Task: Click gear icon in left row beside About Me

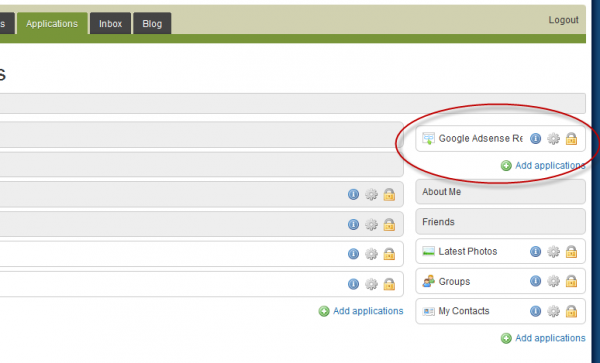Action: [371, 195]
